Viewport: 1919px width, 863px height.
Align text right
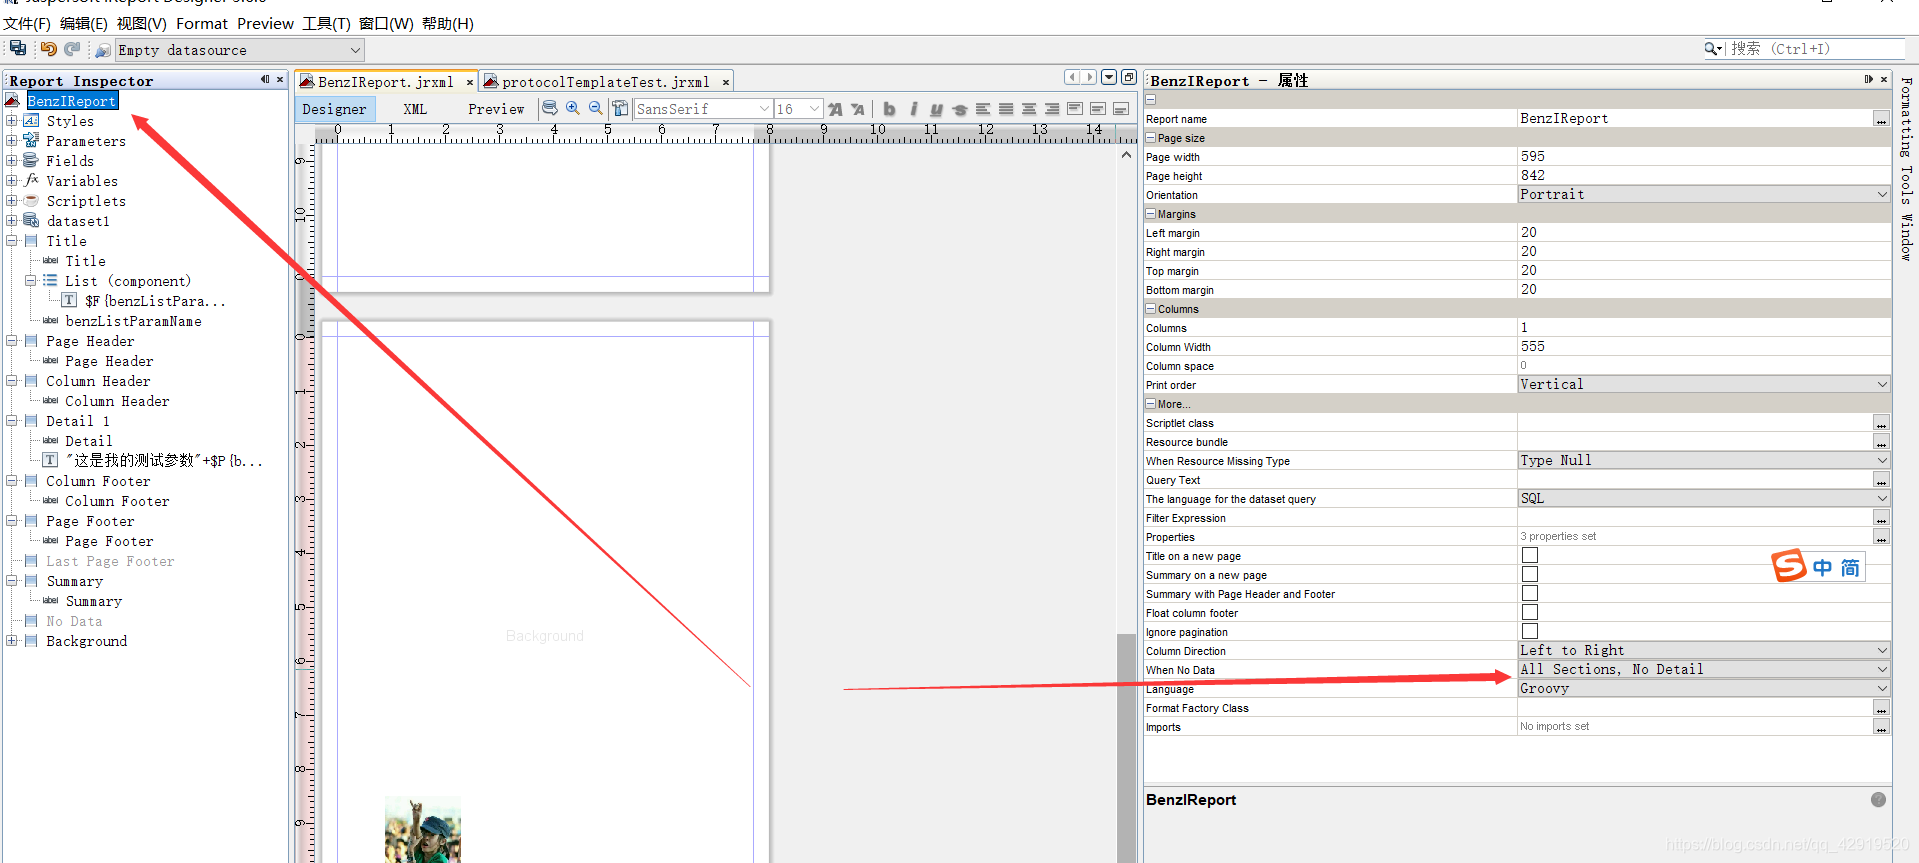tap(1052, 109)
